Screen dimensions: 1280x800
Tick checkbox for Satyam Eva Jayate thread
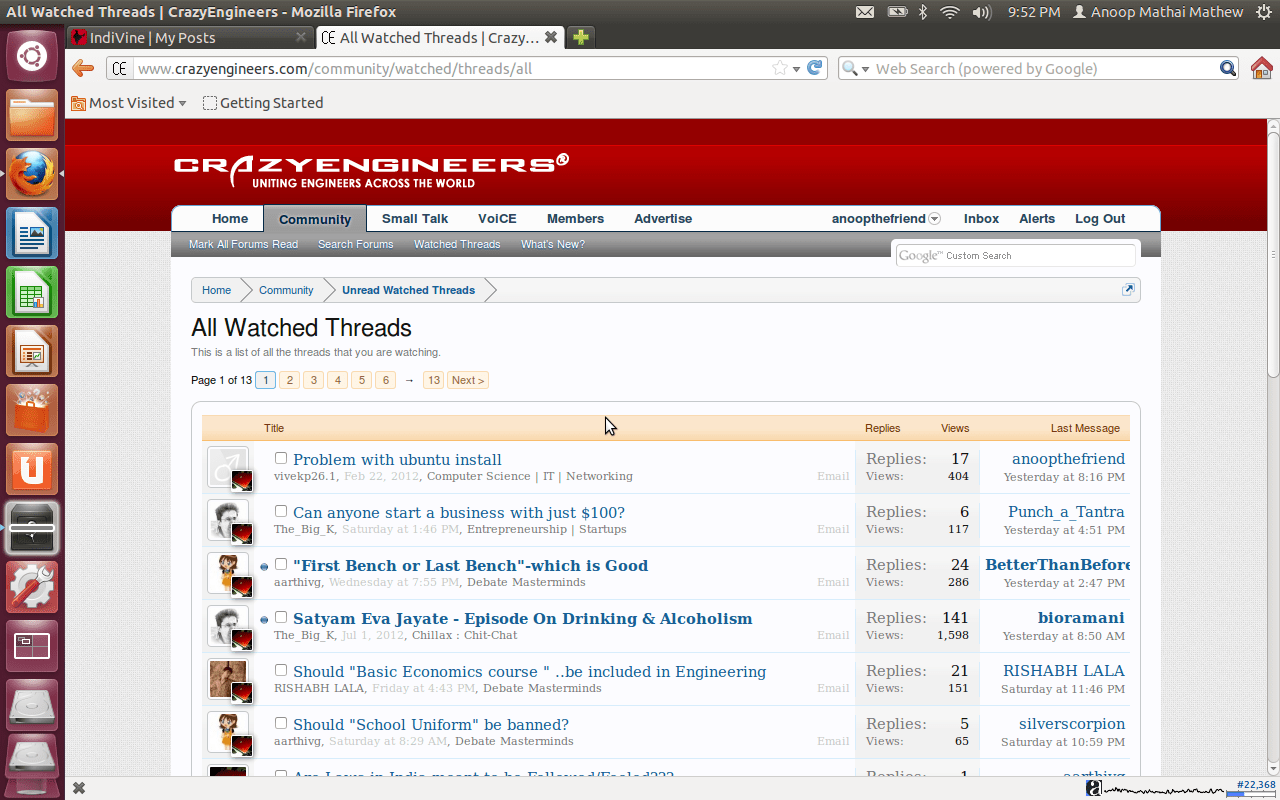(281, 617)
